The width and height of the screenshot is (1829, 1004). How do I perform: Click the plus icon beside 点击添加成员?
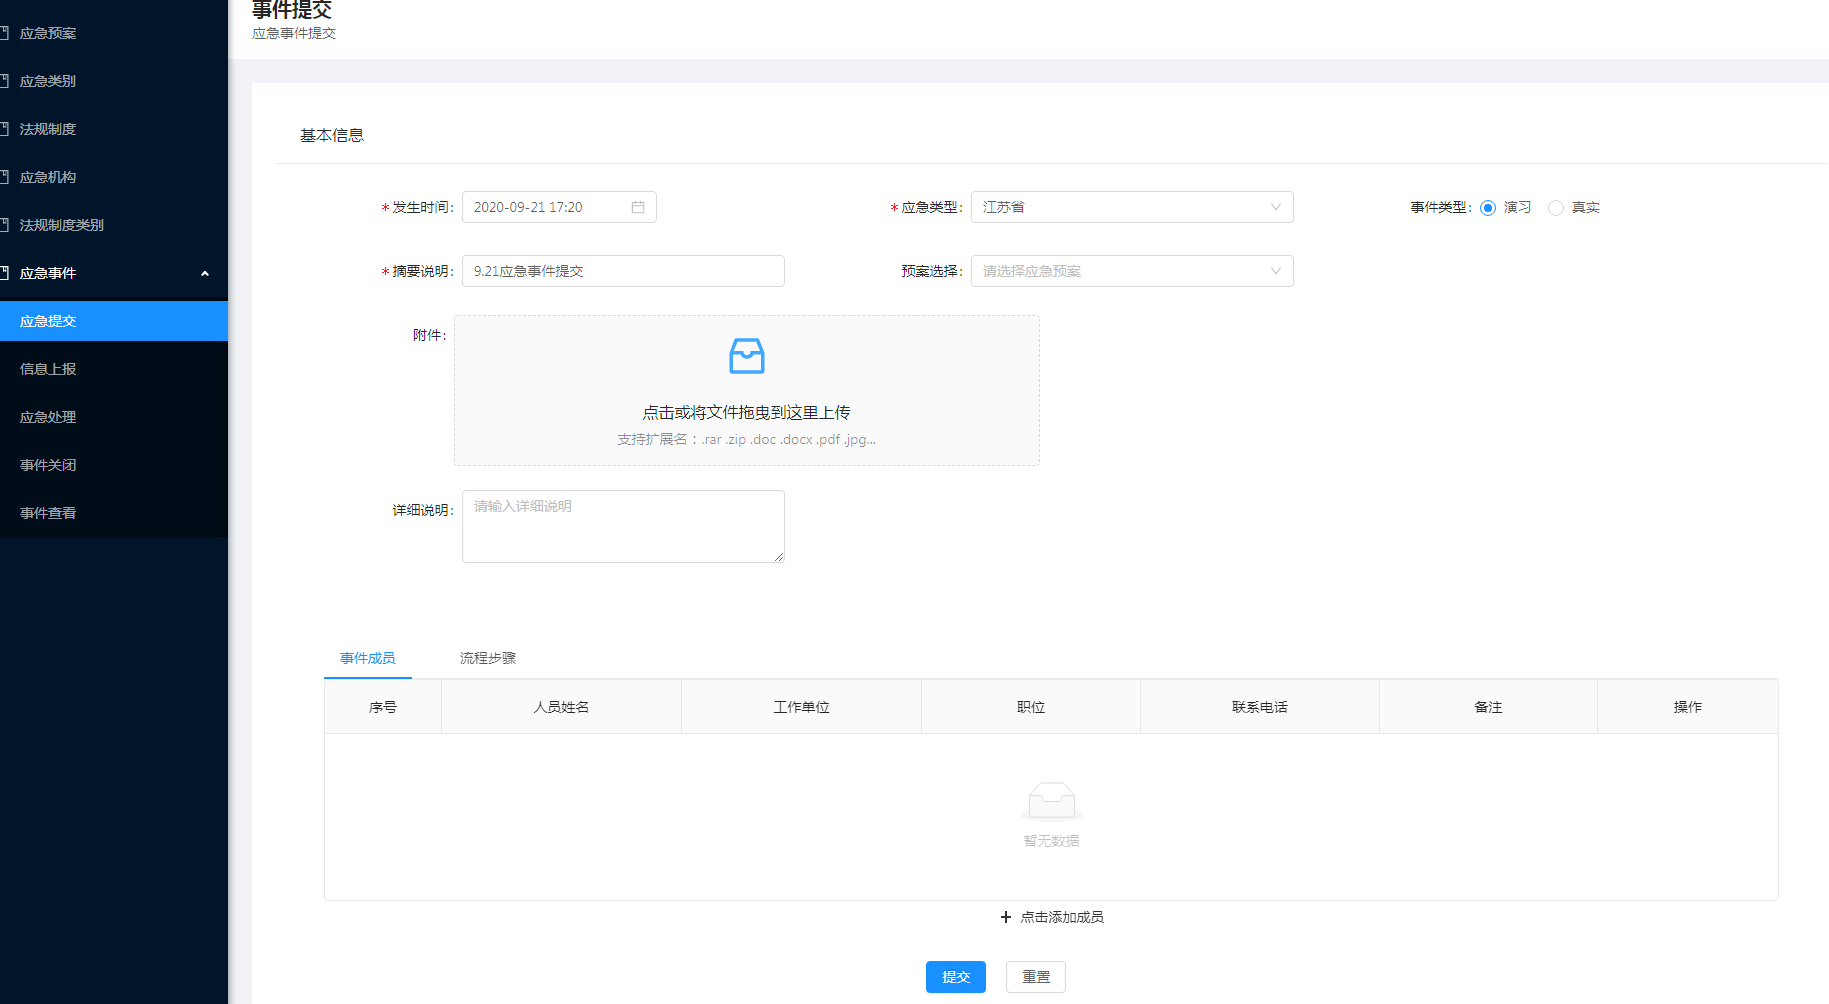(x=1006, y=917)
